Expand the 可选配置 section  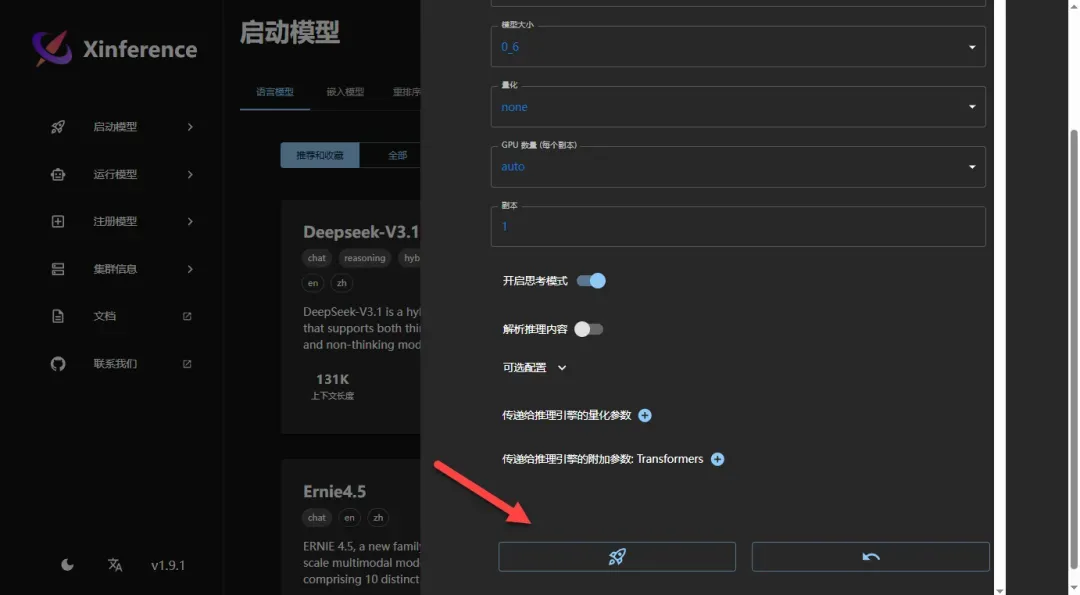coord(534,368)
